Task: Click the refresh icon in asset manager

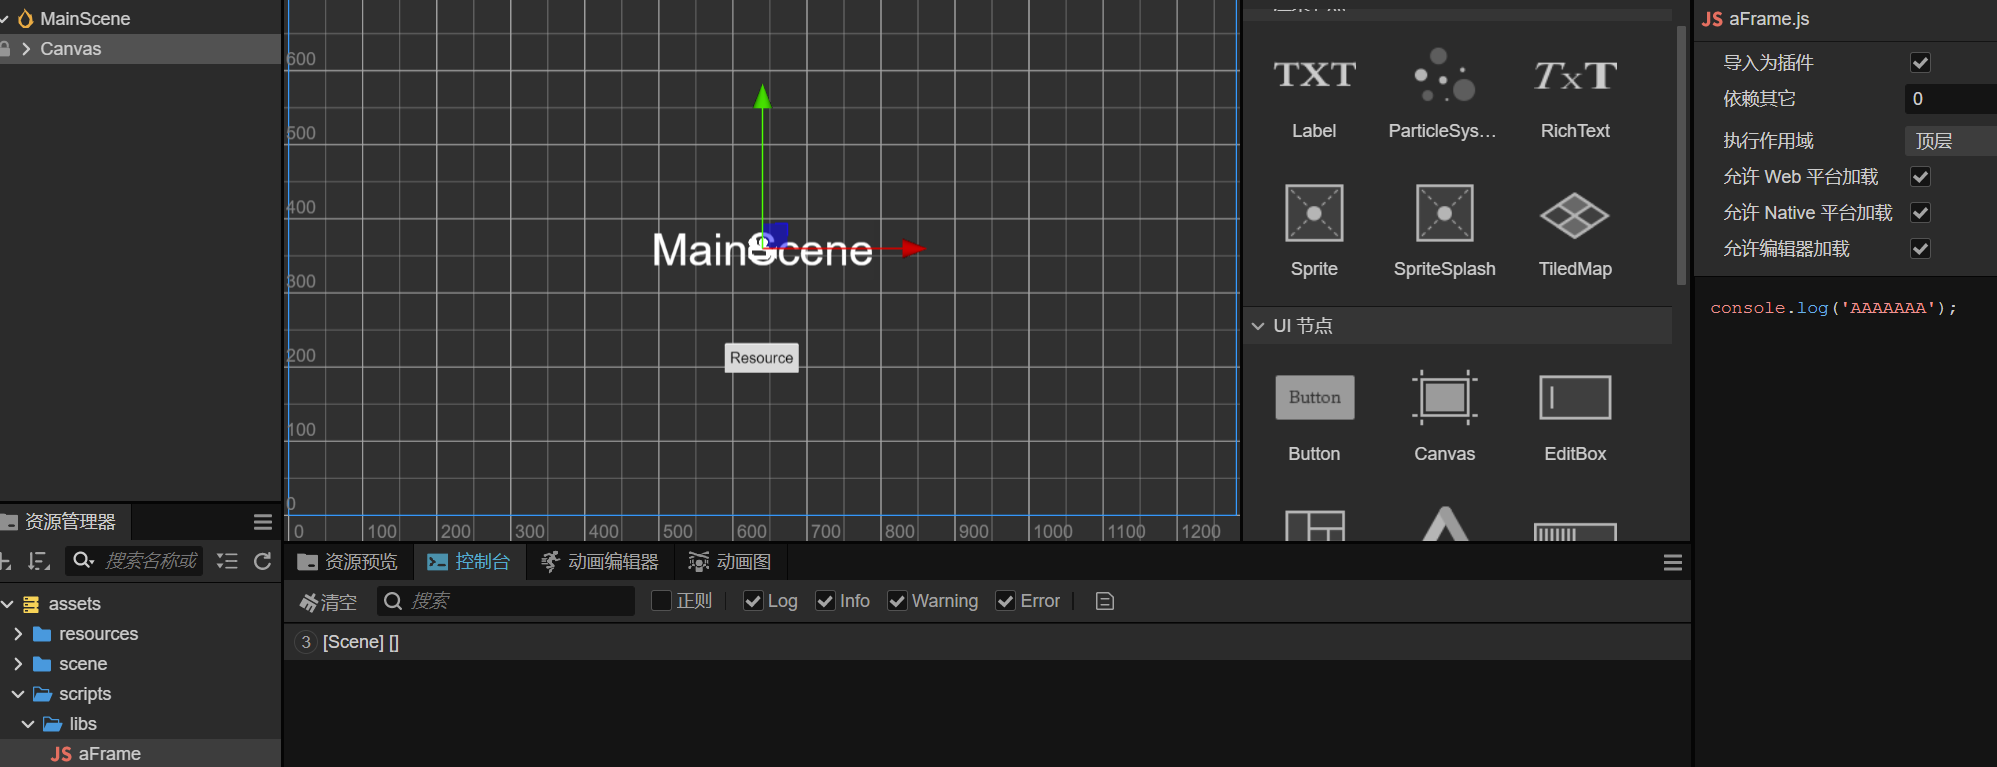Action: (263, 561)
